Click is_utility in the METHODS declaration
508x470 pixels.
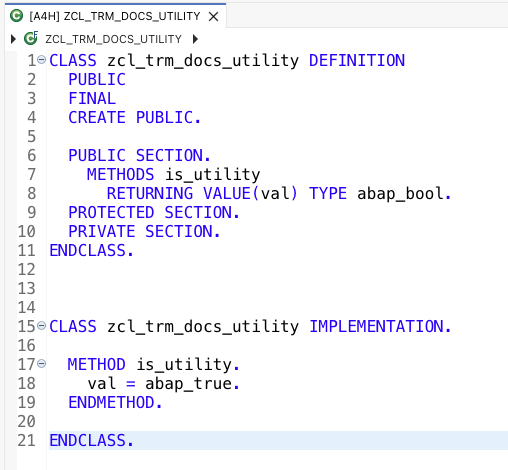(x=213, y=175)
